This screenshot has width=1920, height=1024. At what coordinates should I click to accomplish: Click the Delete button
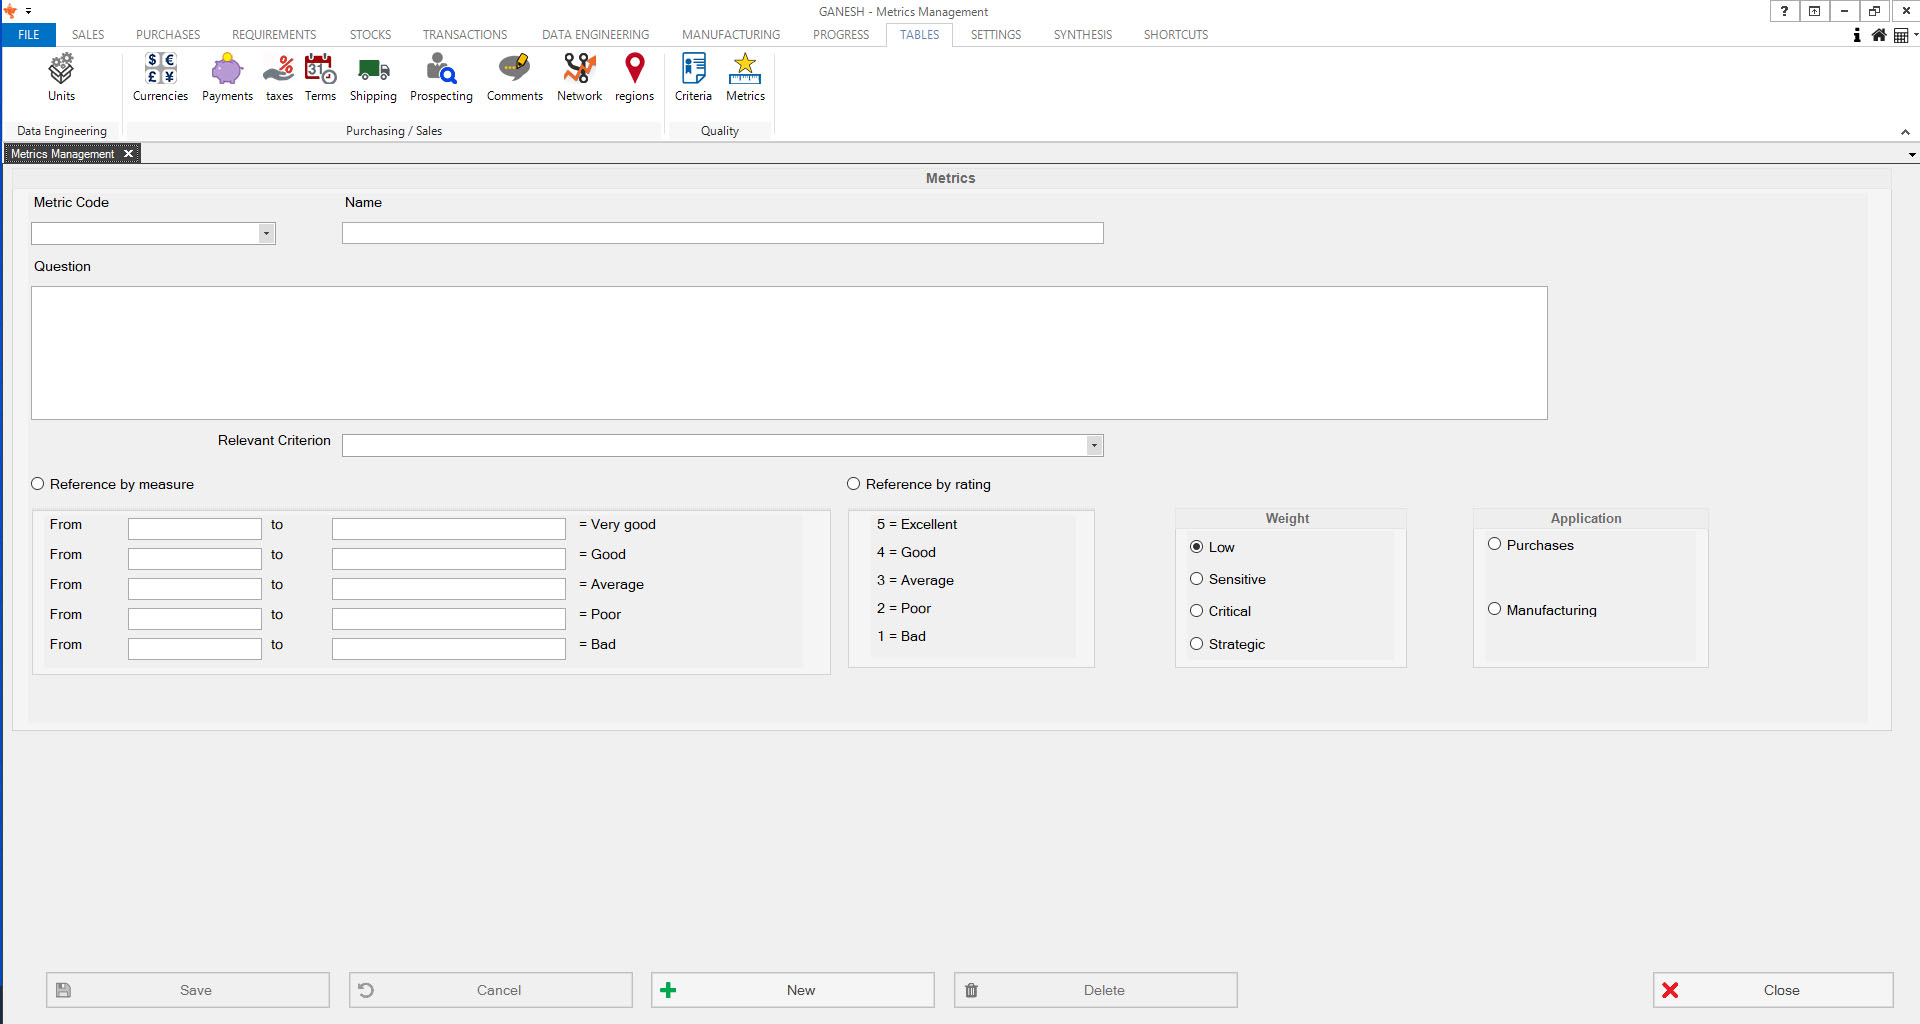tap(1095, 990)
